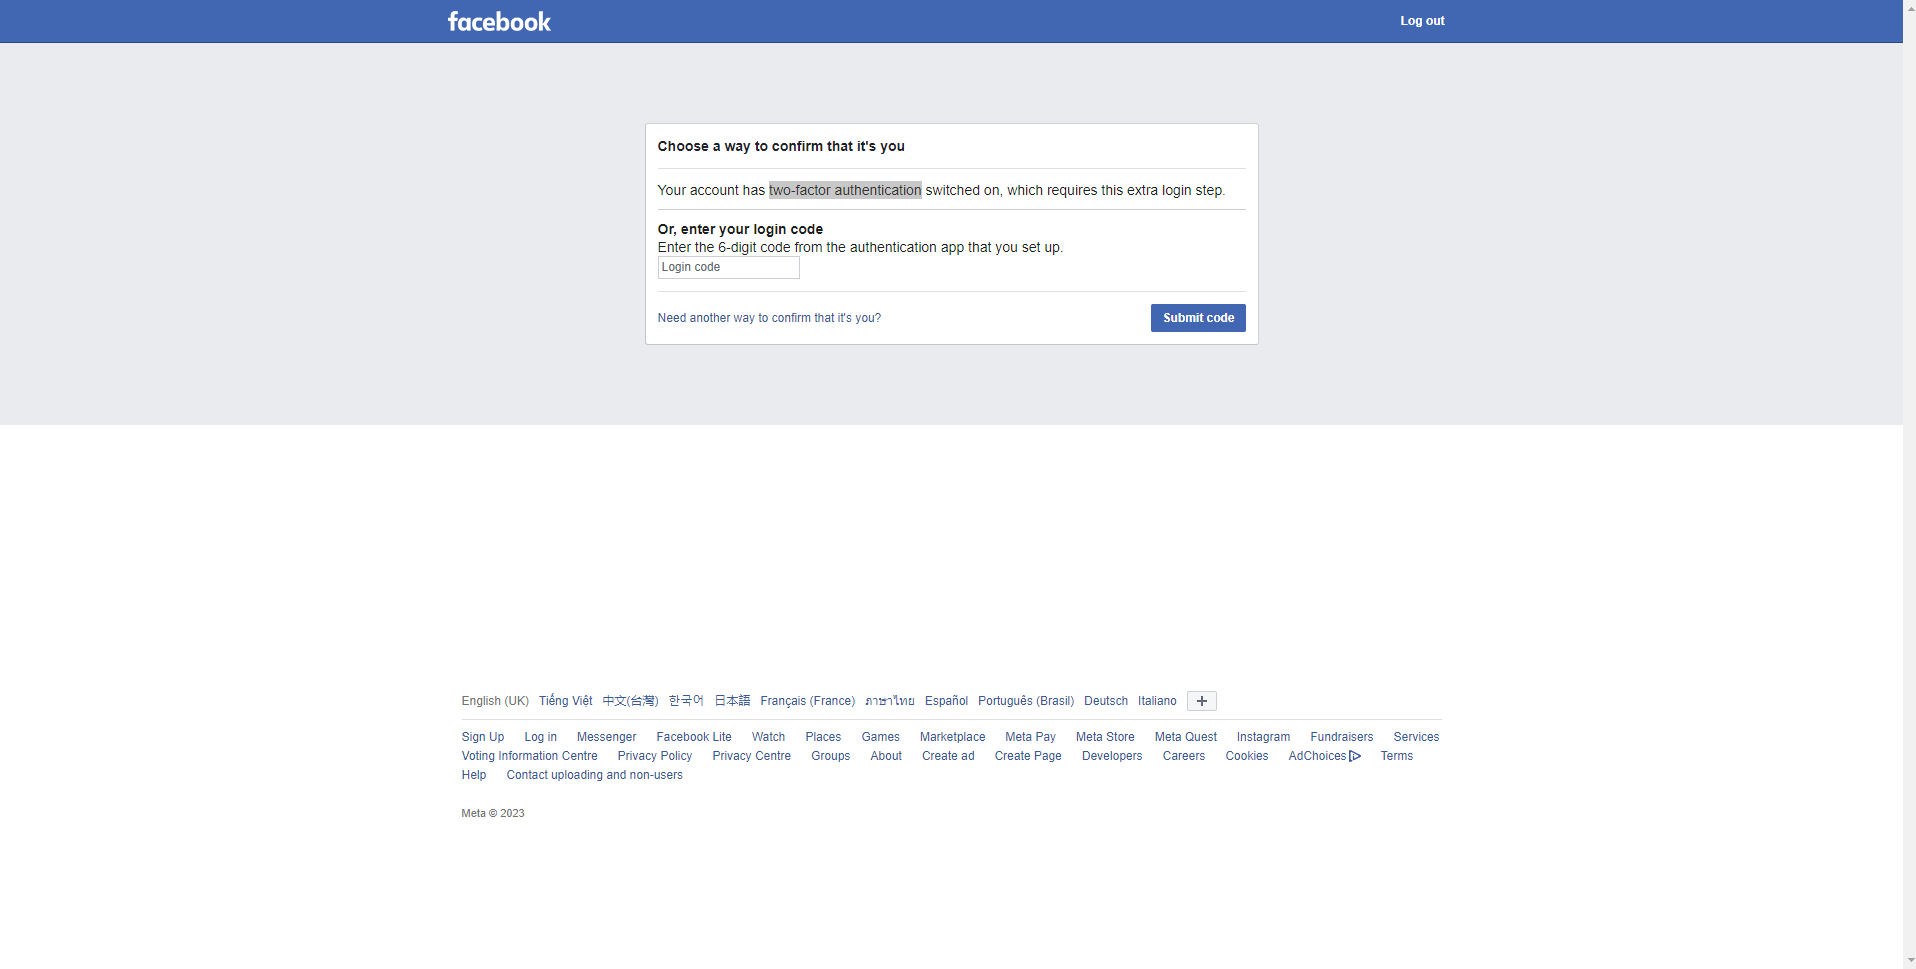Image resolution: width=1916 pixels, height=969 pixels.
Task: Log out from the top bar
Action: pyautogui.click(x=1422, y=21)
